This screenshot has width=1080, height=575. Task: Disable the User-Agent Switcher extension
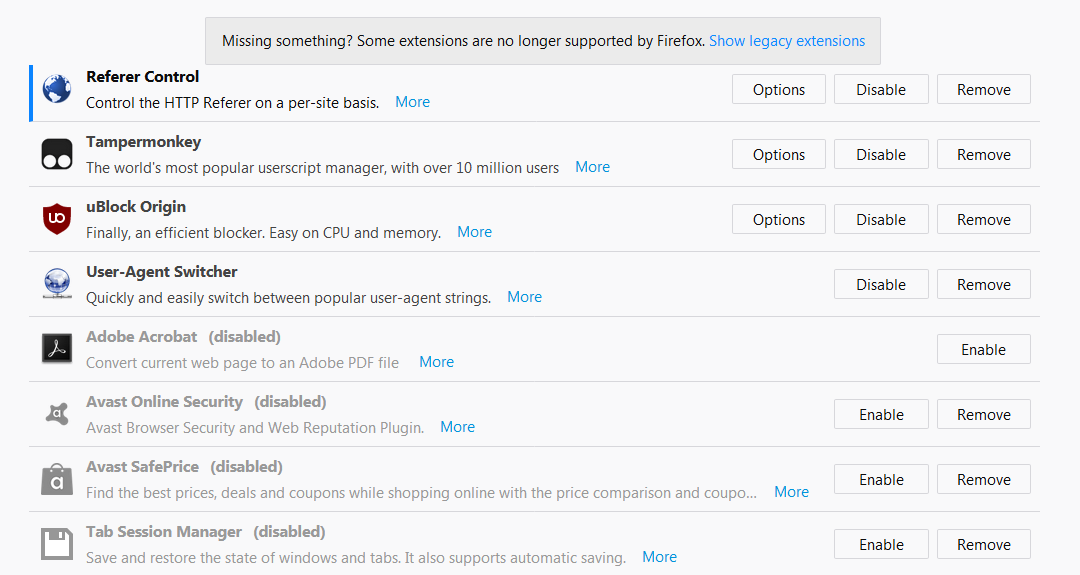coord(881,284)
